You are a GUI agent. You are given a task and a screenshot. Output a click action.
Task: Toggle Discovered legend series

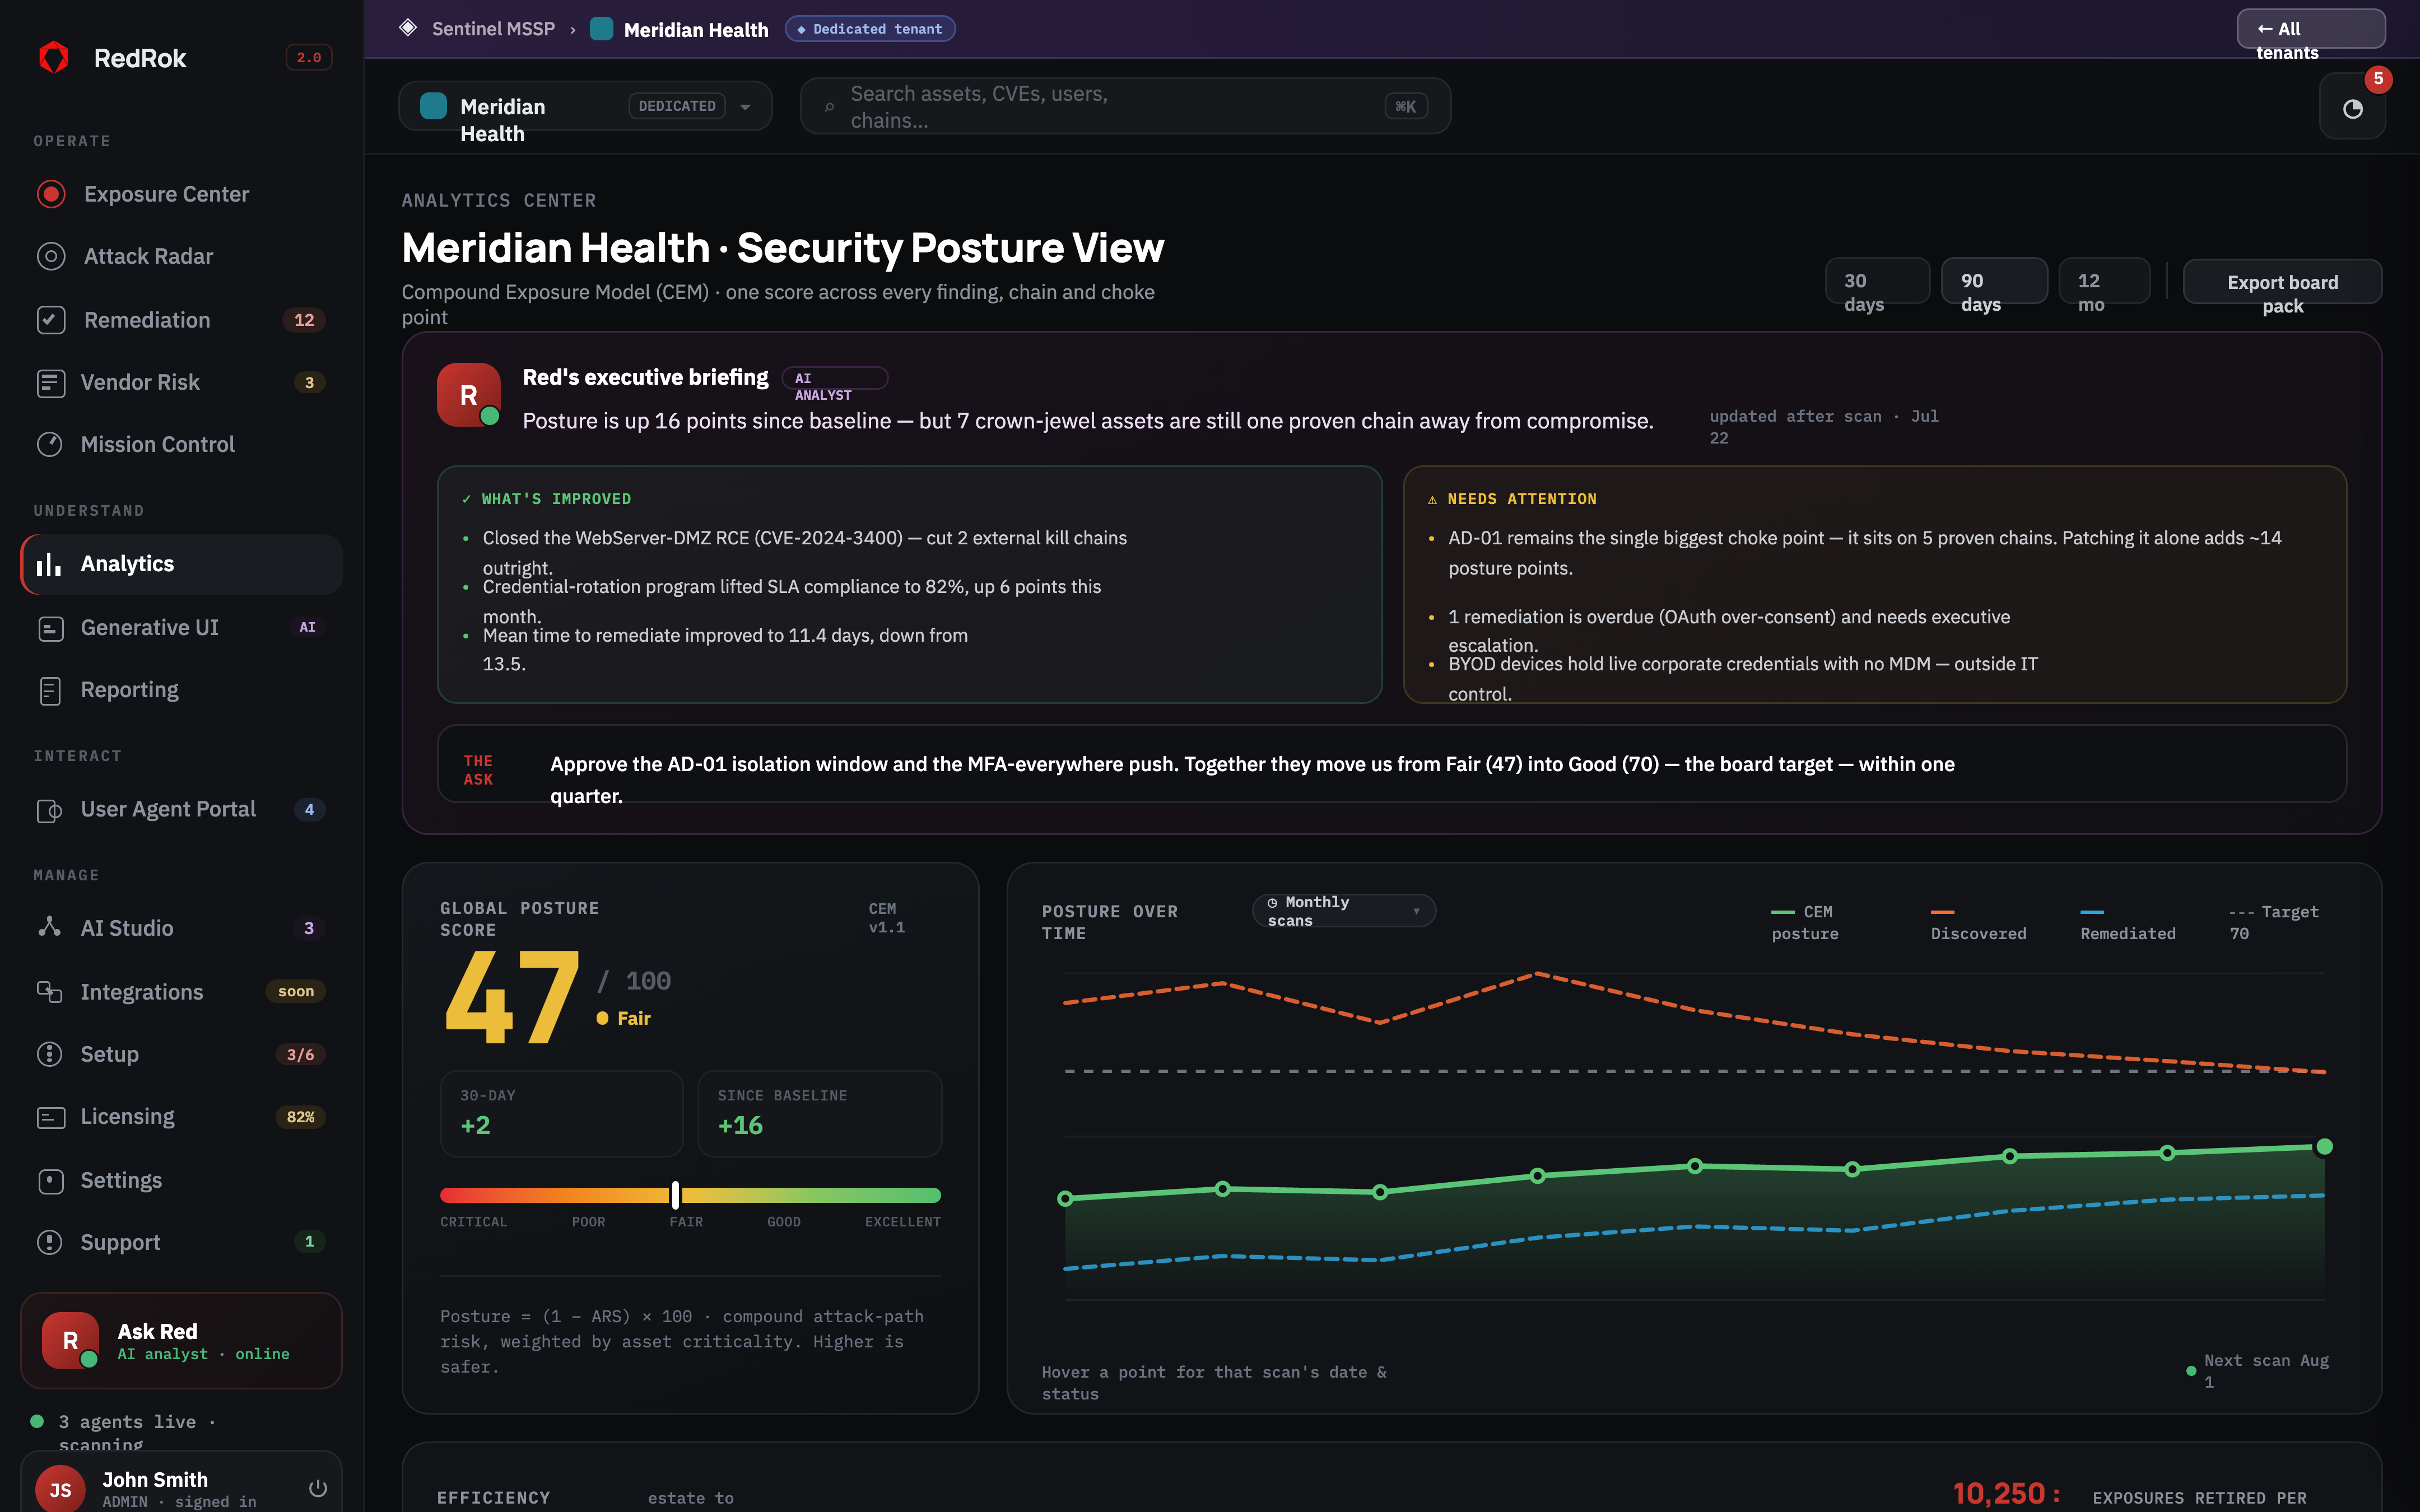tap(1978, 922)
